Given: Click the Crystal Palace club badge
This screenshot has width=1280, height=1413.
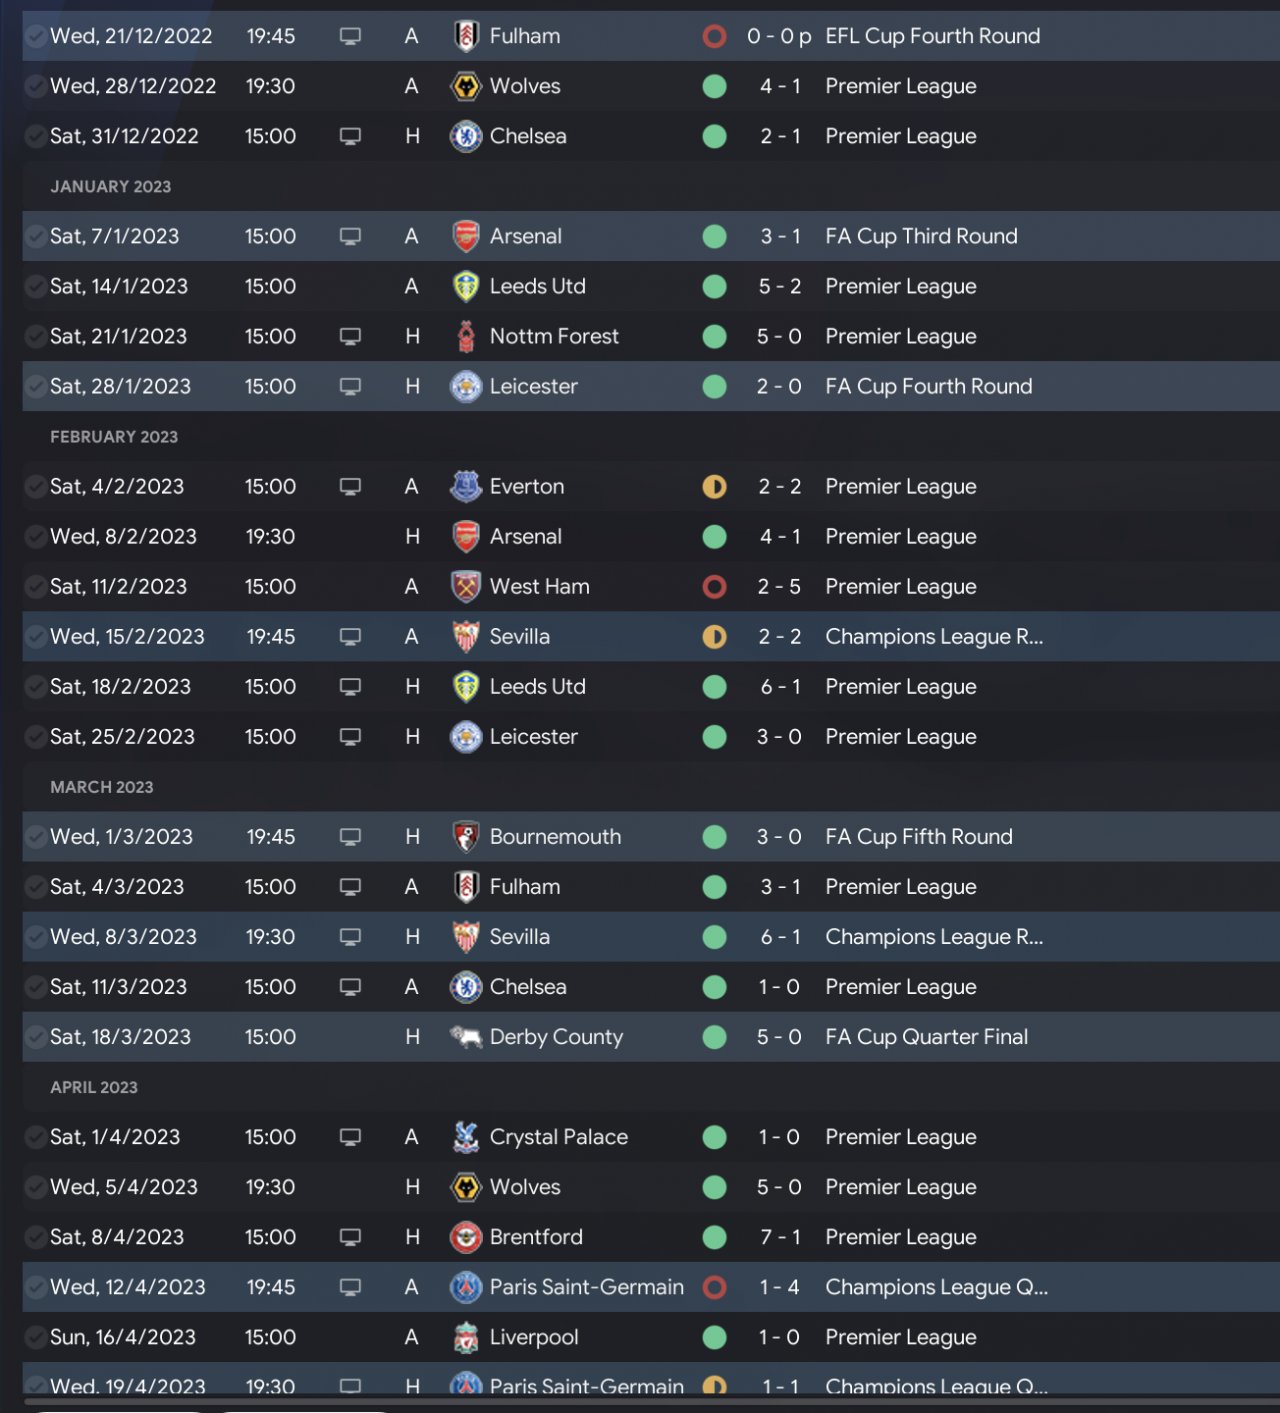Looking at the screenshot, I should [466, 1137].
